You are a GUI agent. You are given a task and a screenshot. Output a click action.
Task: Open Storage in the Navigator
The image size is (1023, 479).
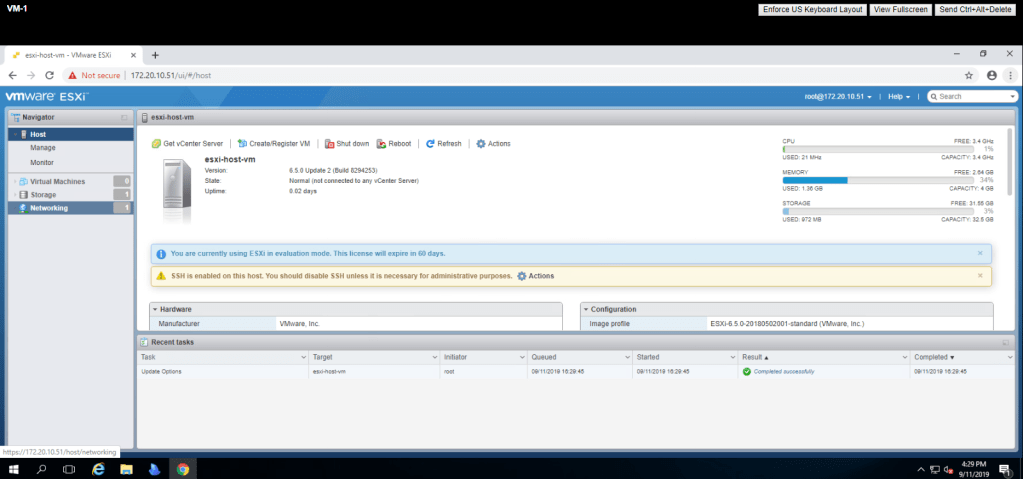[x=43, y=195]
